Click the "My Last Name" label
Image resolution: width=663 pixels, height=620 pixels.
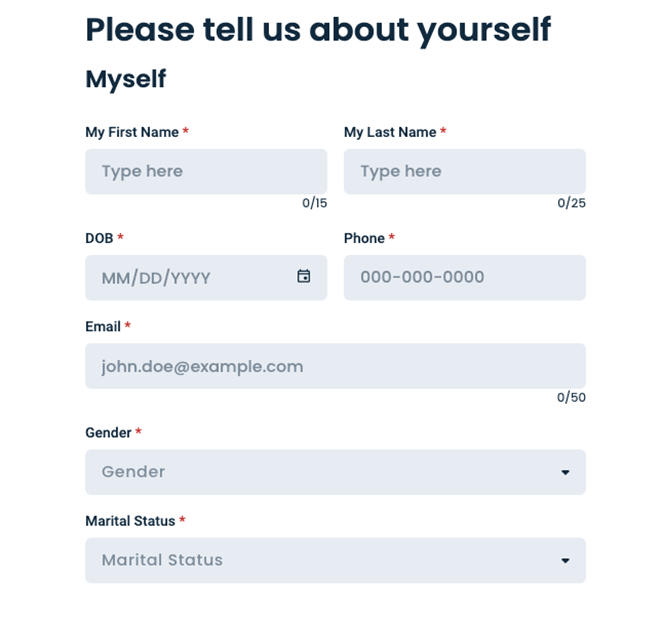click(x=390, y=132)
